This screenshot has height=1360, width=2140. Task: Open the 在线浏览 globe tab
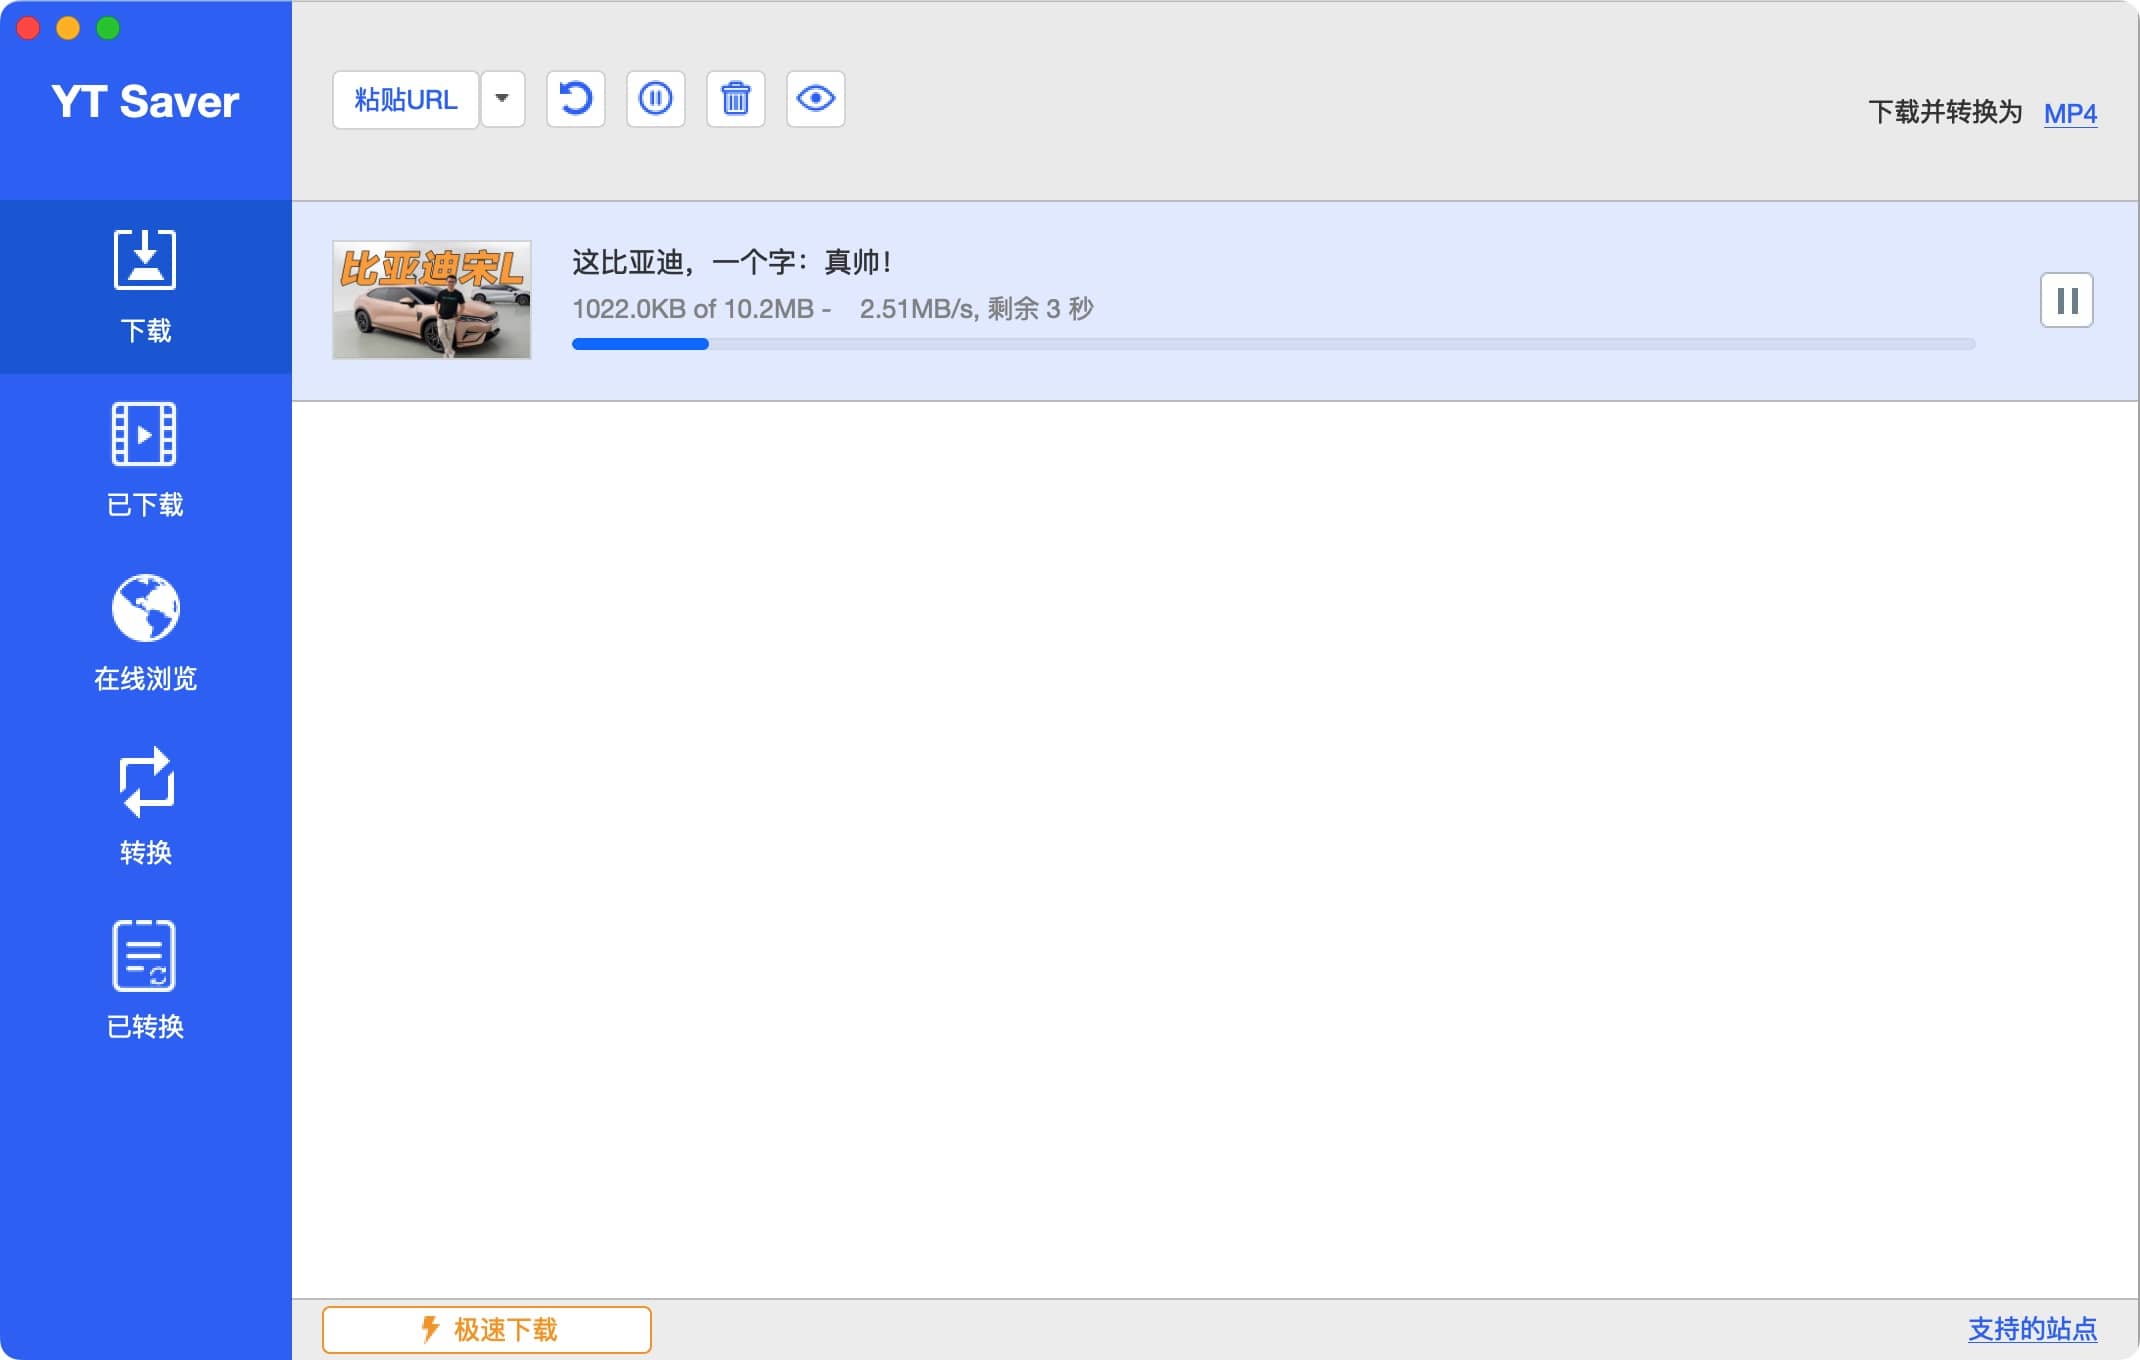[x=146, y=635]
